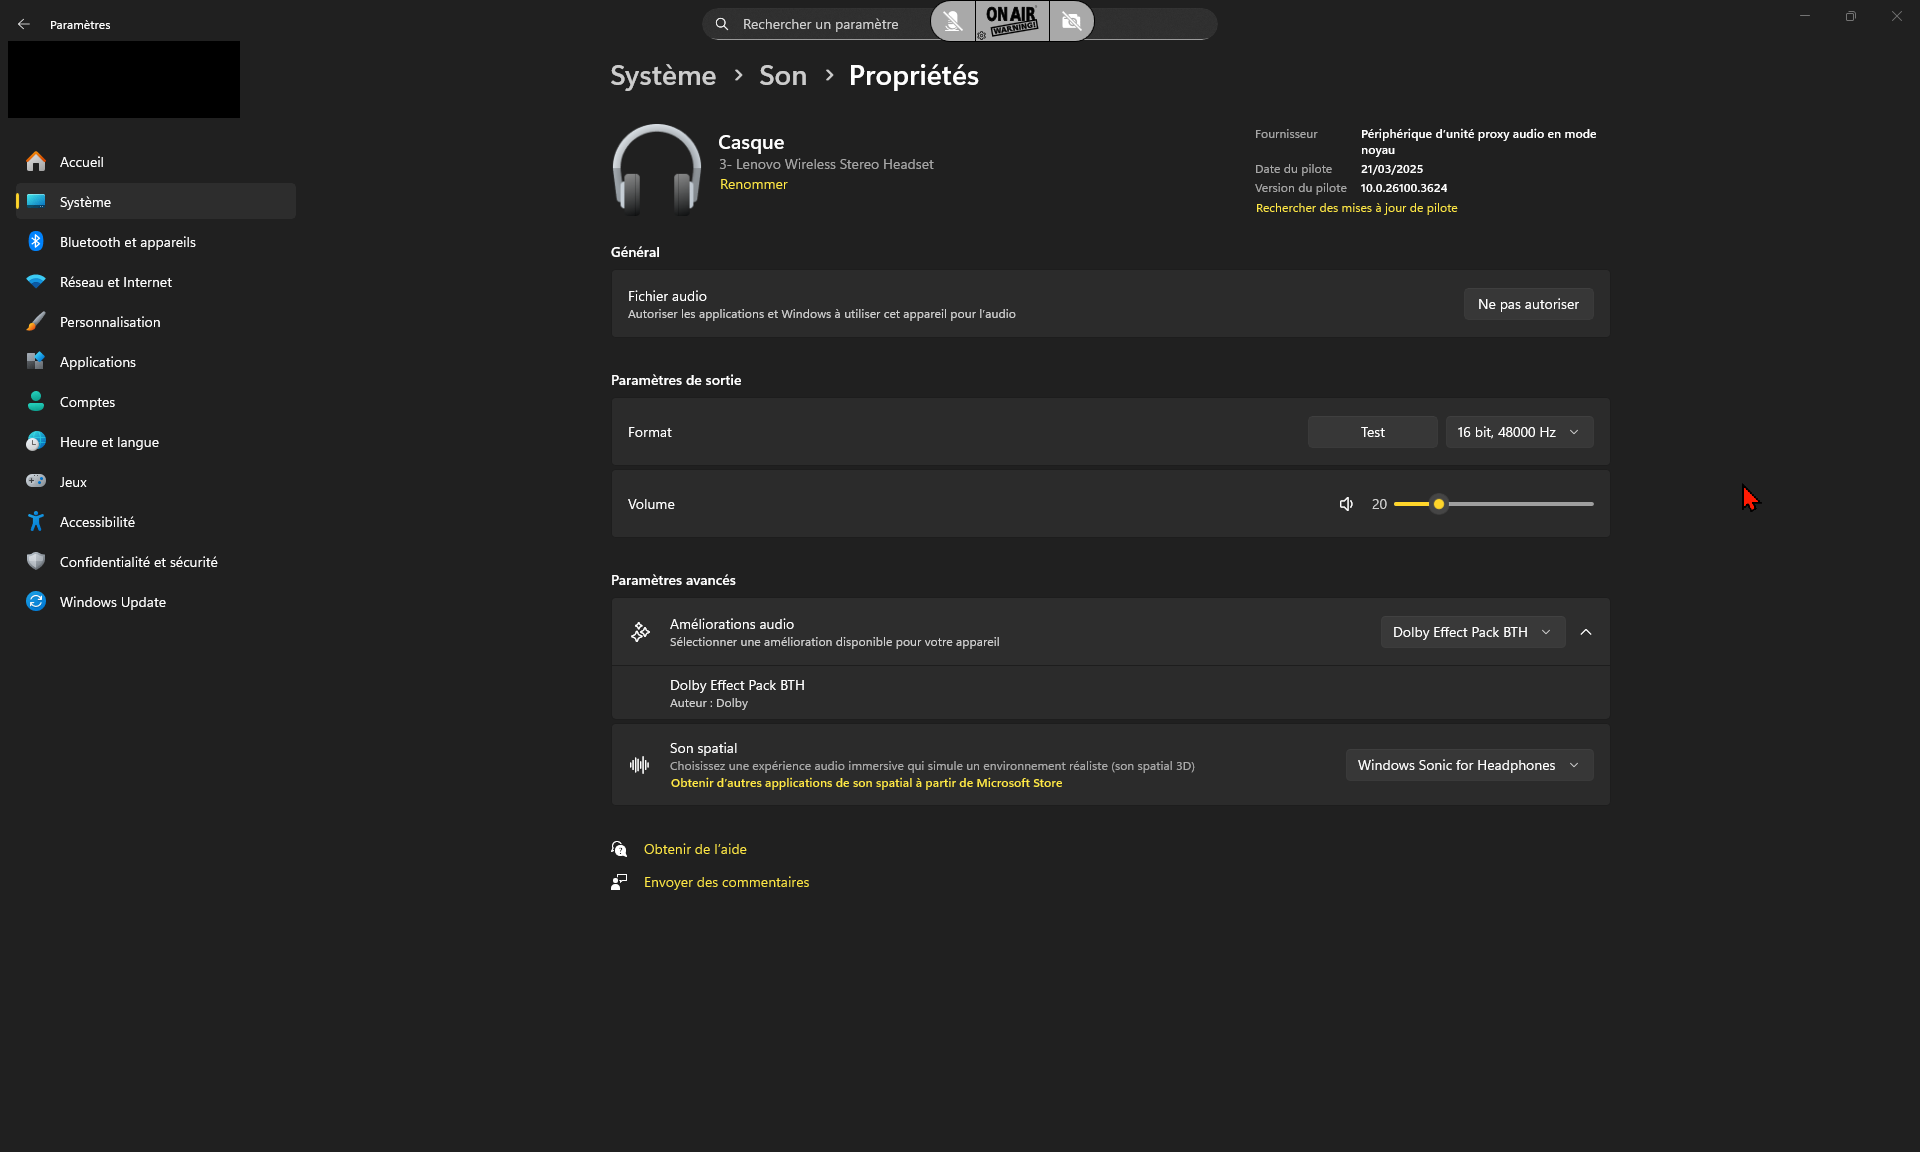
Task: Click the Obtenir de l'aide link
Action: 695,849
